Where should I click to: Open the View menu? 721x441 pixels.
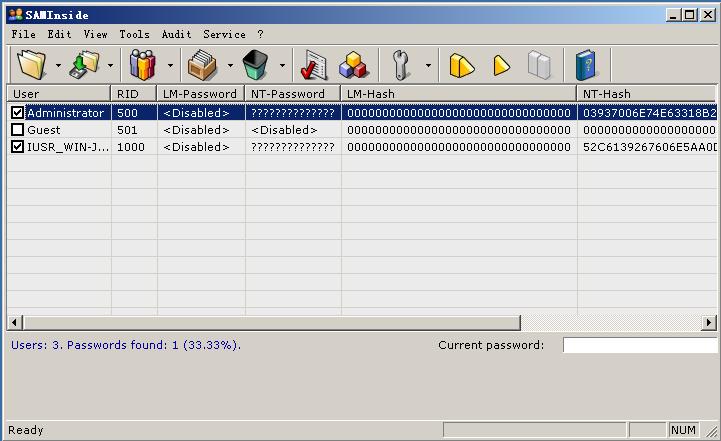(96, 34)
